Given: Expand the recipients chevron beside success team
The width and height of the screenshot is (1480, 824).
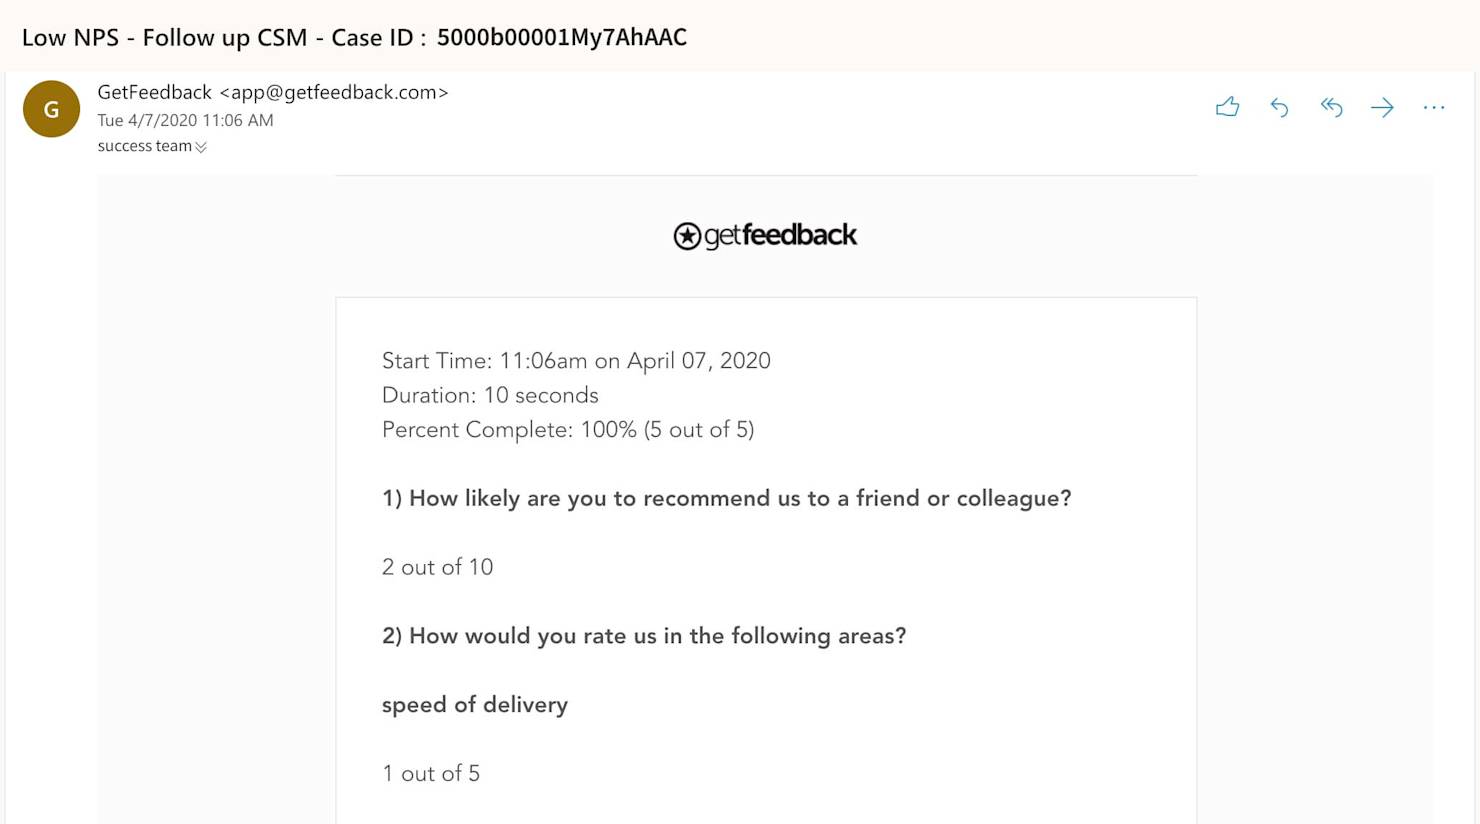Looking at the screenshot, I should click(201, 147).
